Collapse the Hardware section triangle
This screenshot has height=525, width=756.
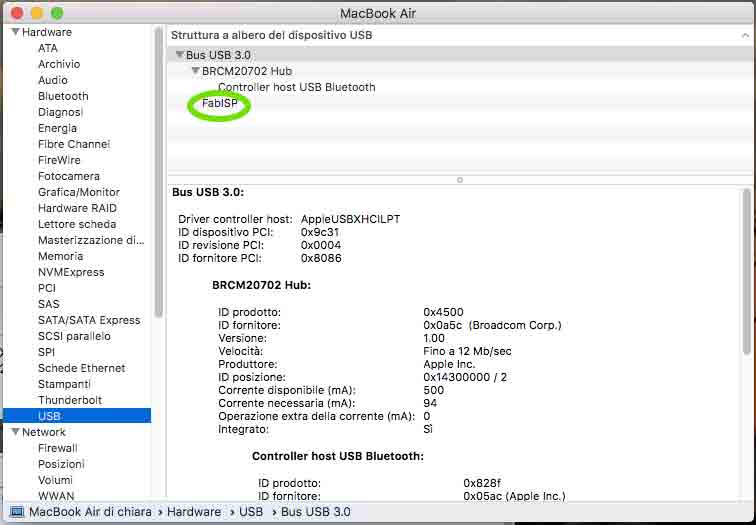pyautogui.click(x=15, y=32)
